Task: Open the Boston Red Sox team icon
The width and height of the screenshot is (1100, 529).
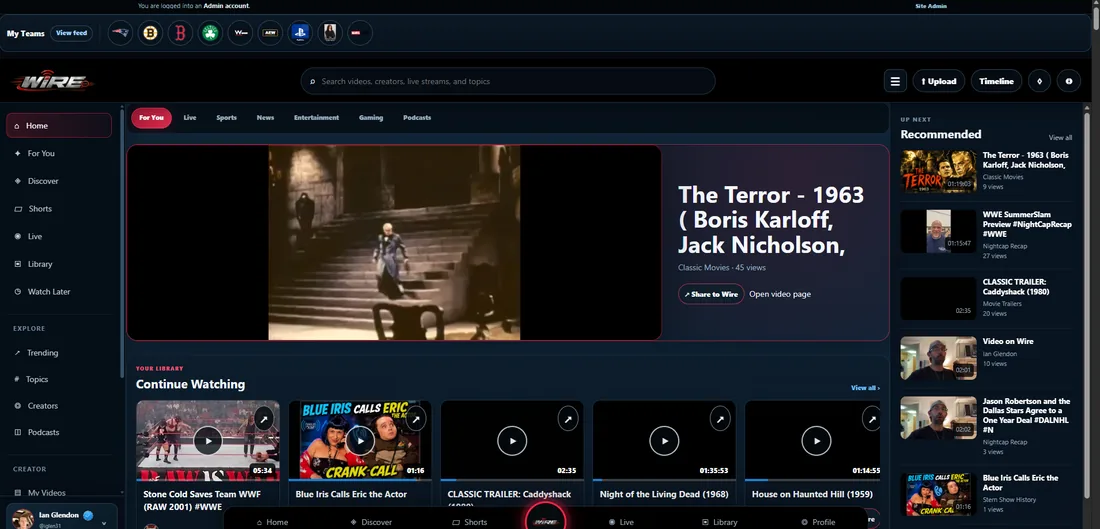Action: tap(180, 33)
